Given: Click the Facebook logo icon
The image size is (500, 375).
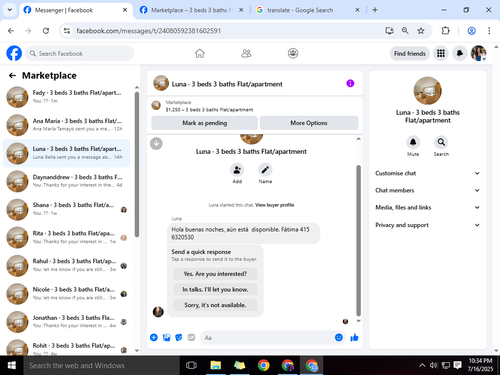Looking at the screenshot, I should tap(14, 53).
